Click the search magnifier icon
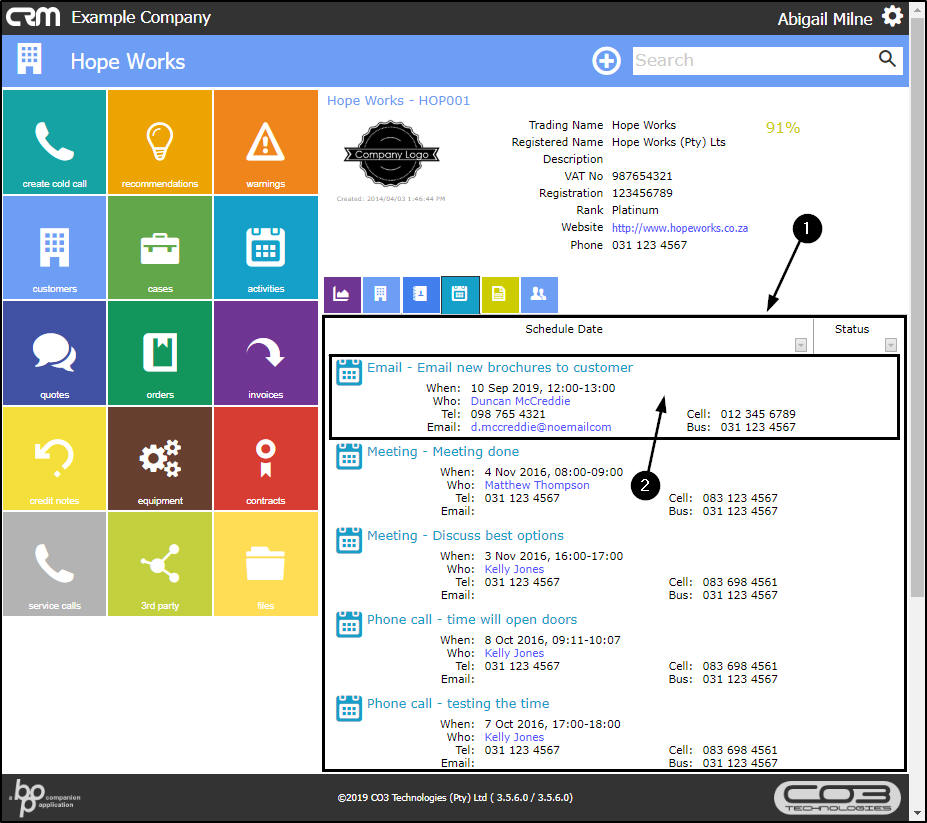927x823 pixels. click(x=887, y=59)
